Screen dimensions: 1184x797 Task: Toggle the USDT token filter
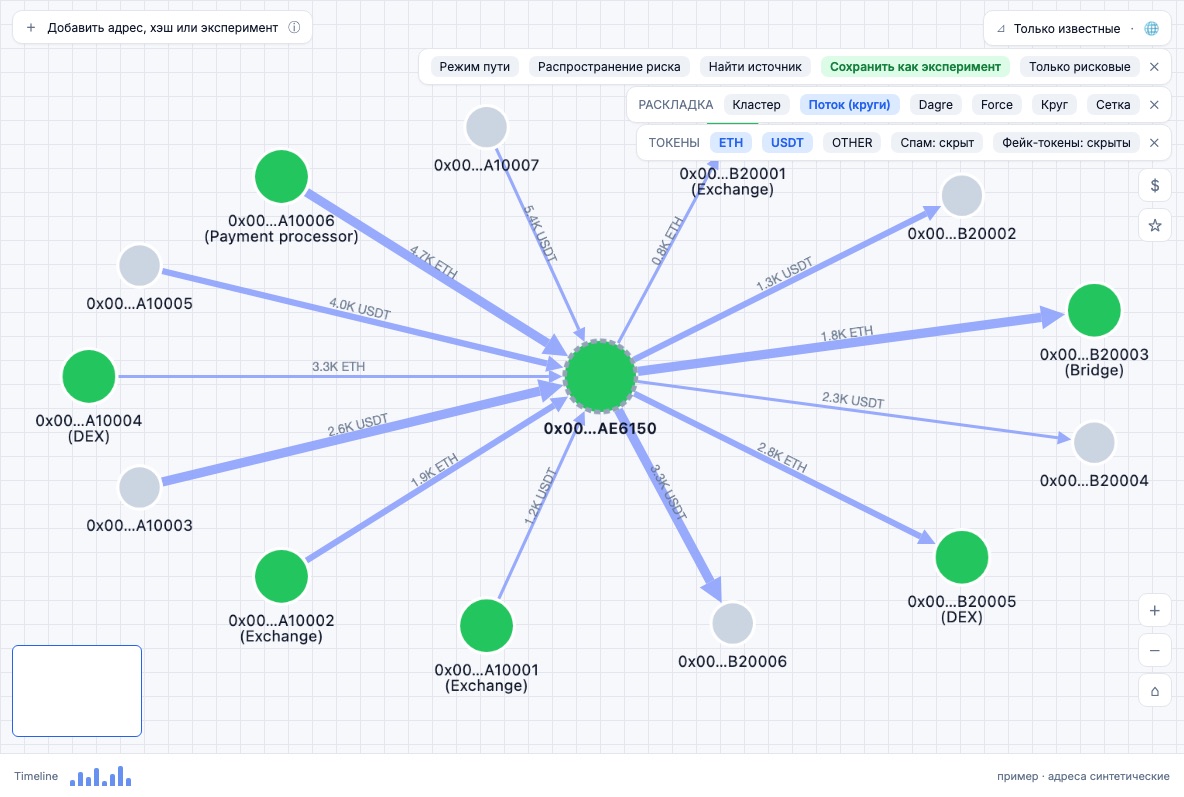(x=787, y=142)
